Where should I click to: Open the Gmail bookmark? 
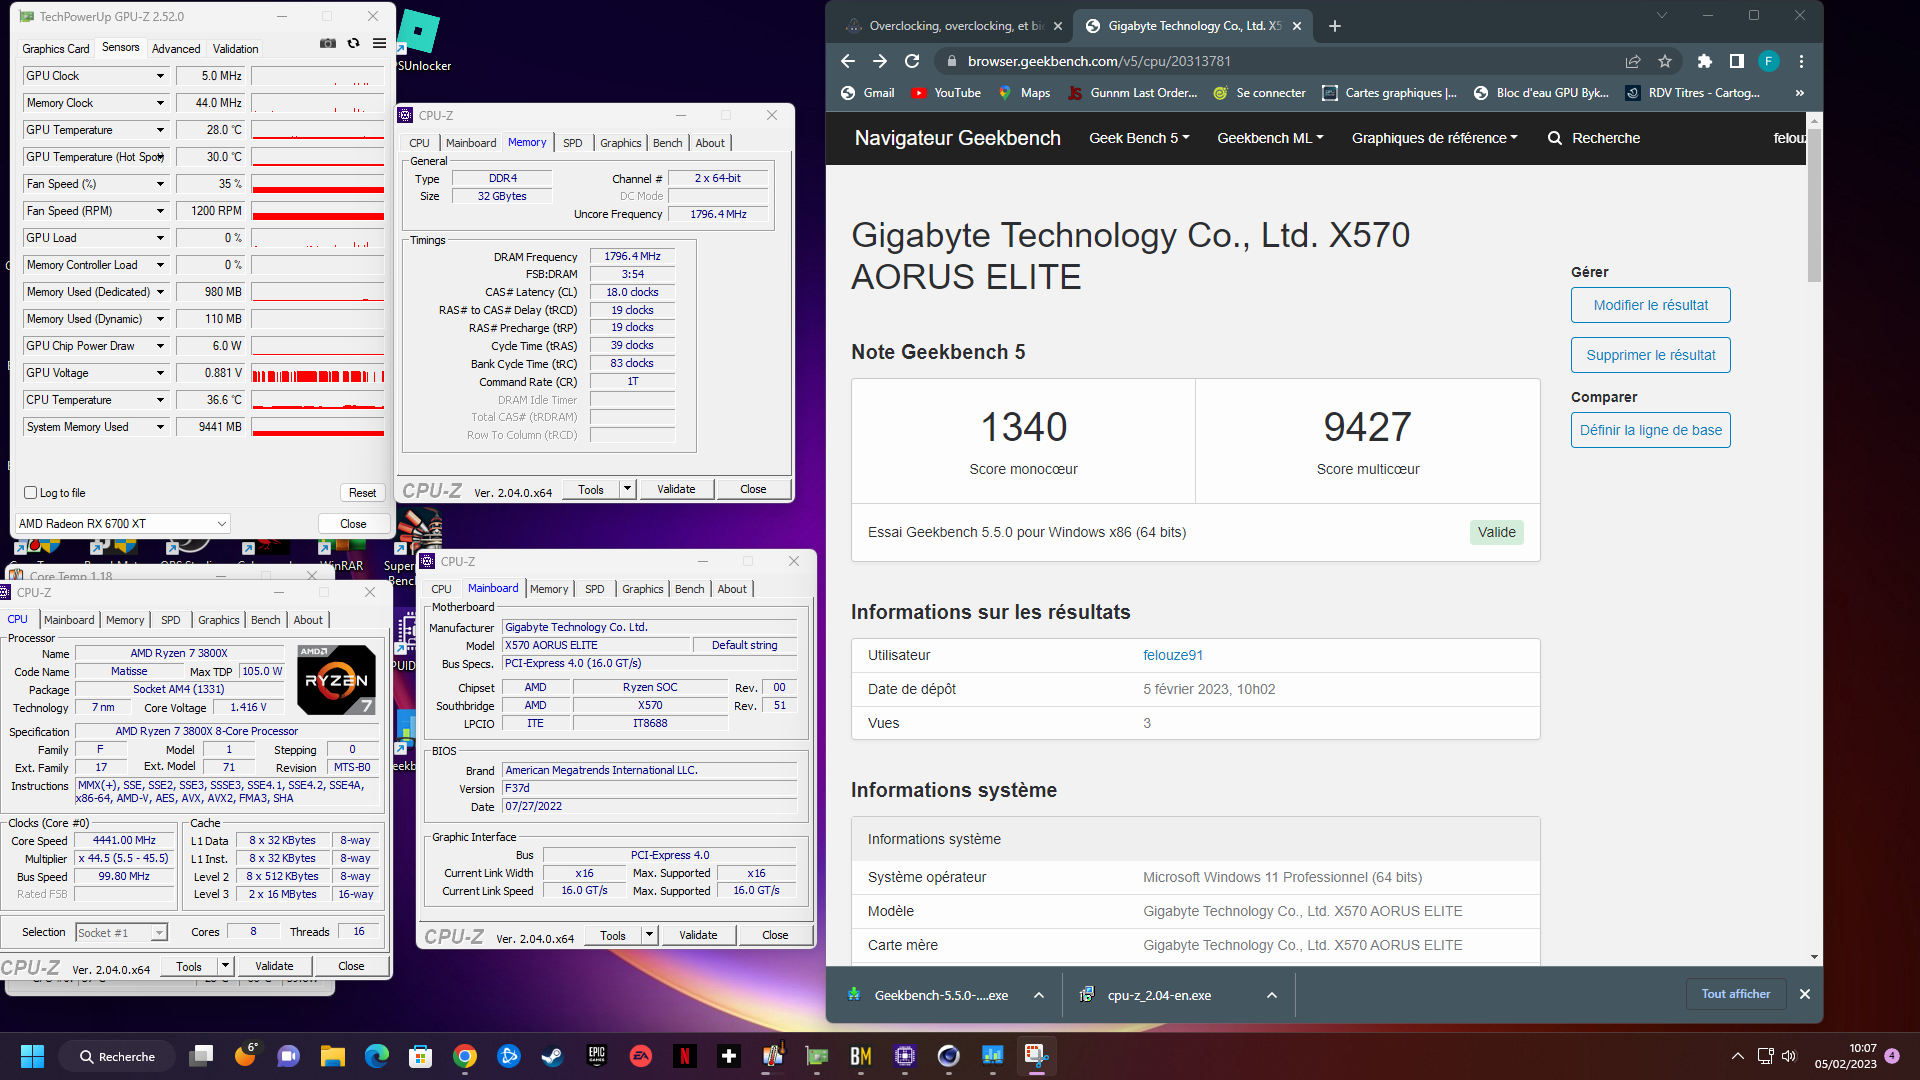click(x=867, y=93)
